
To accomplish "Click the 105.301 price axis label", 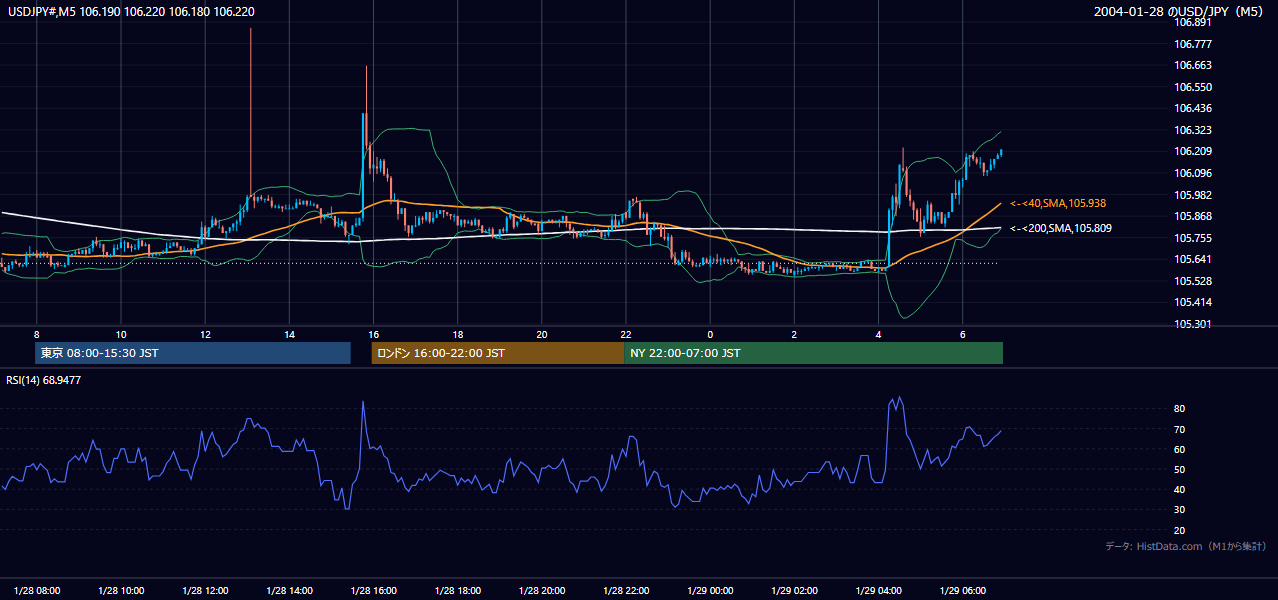I will click(1193, 324).
